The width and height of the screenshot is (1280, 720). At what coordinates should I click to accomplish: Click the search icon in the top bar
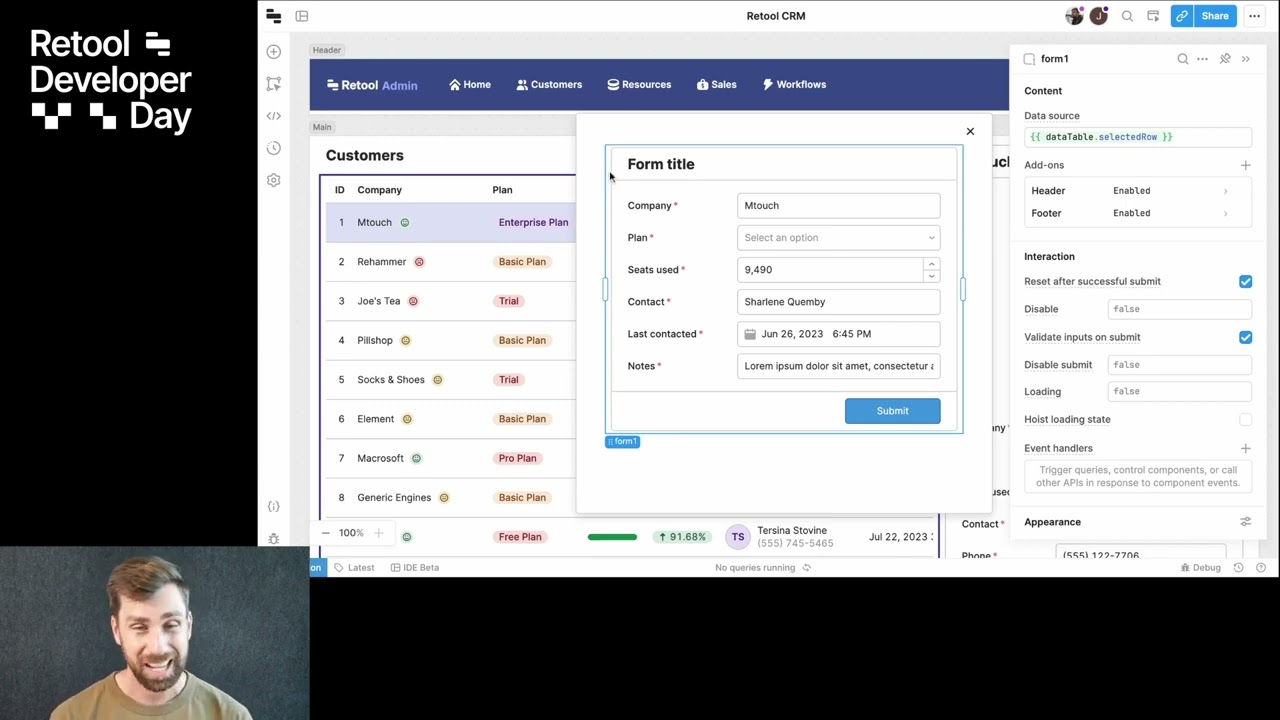[x=1127, y=16]
